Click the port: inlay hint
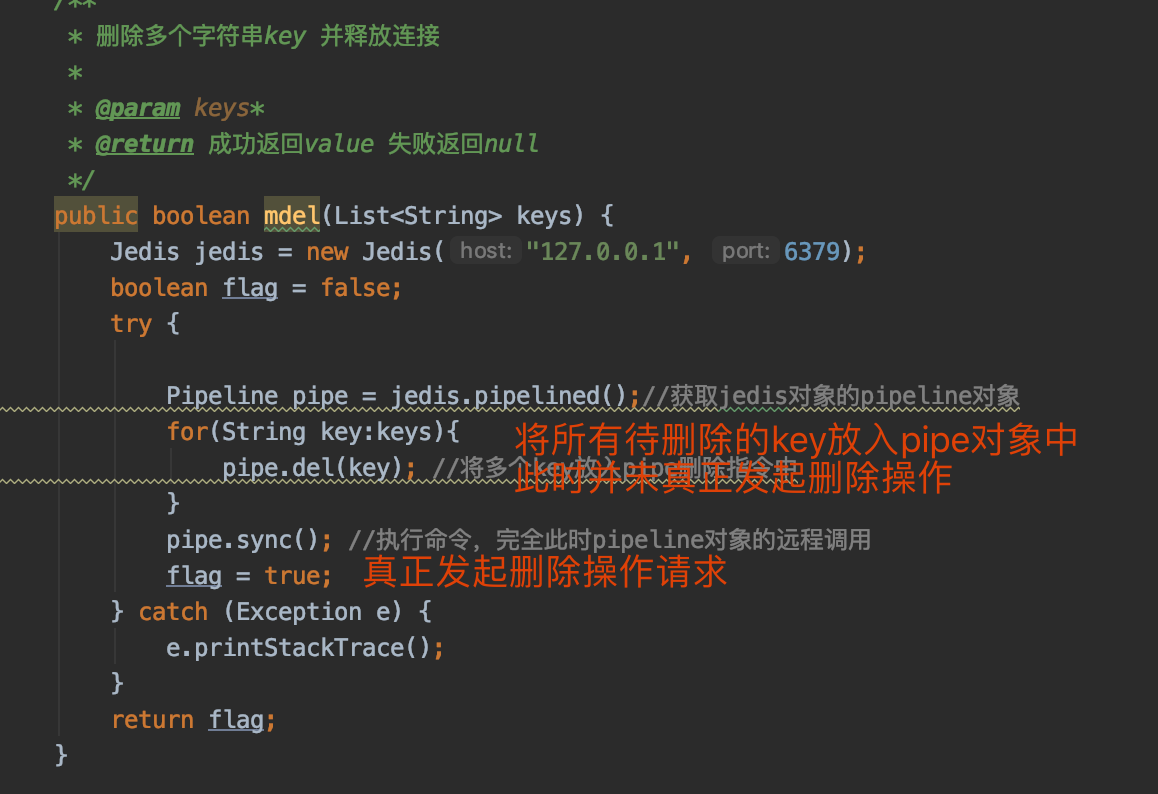Viewport: 1158px width, 794px height. pyautogui.click(x=746, y=251)
